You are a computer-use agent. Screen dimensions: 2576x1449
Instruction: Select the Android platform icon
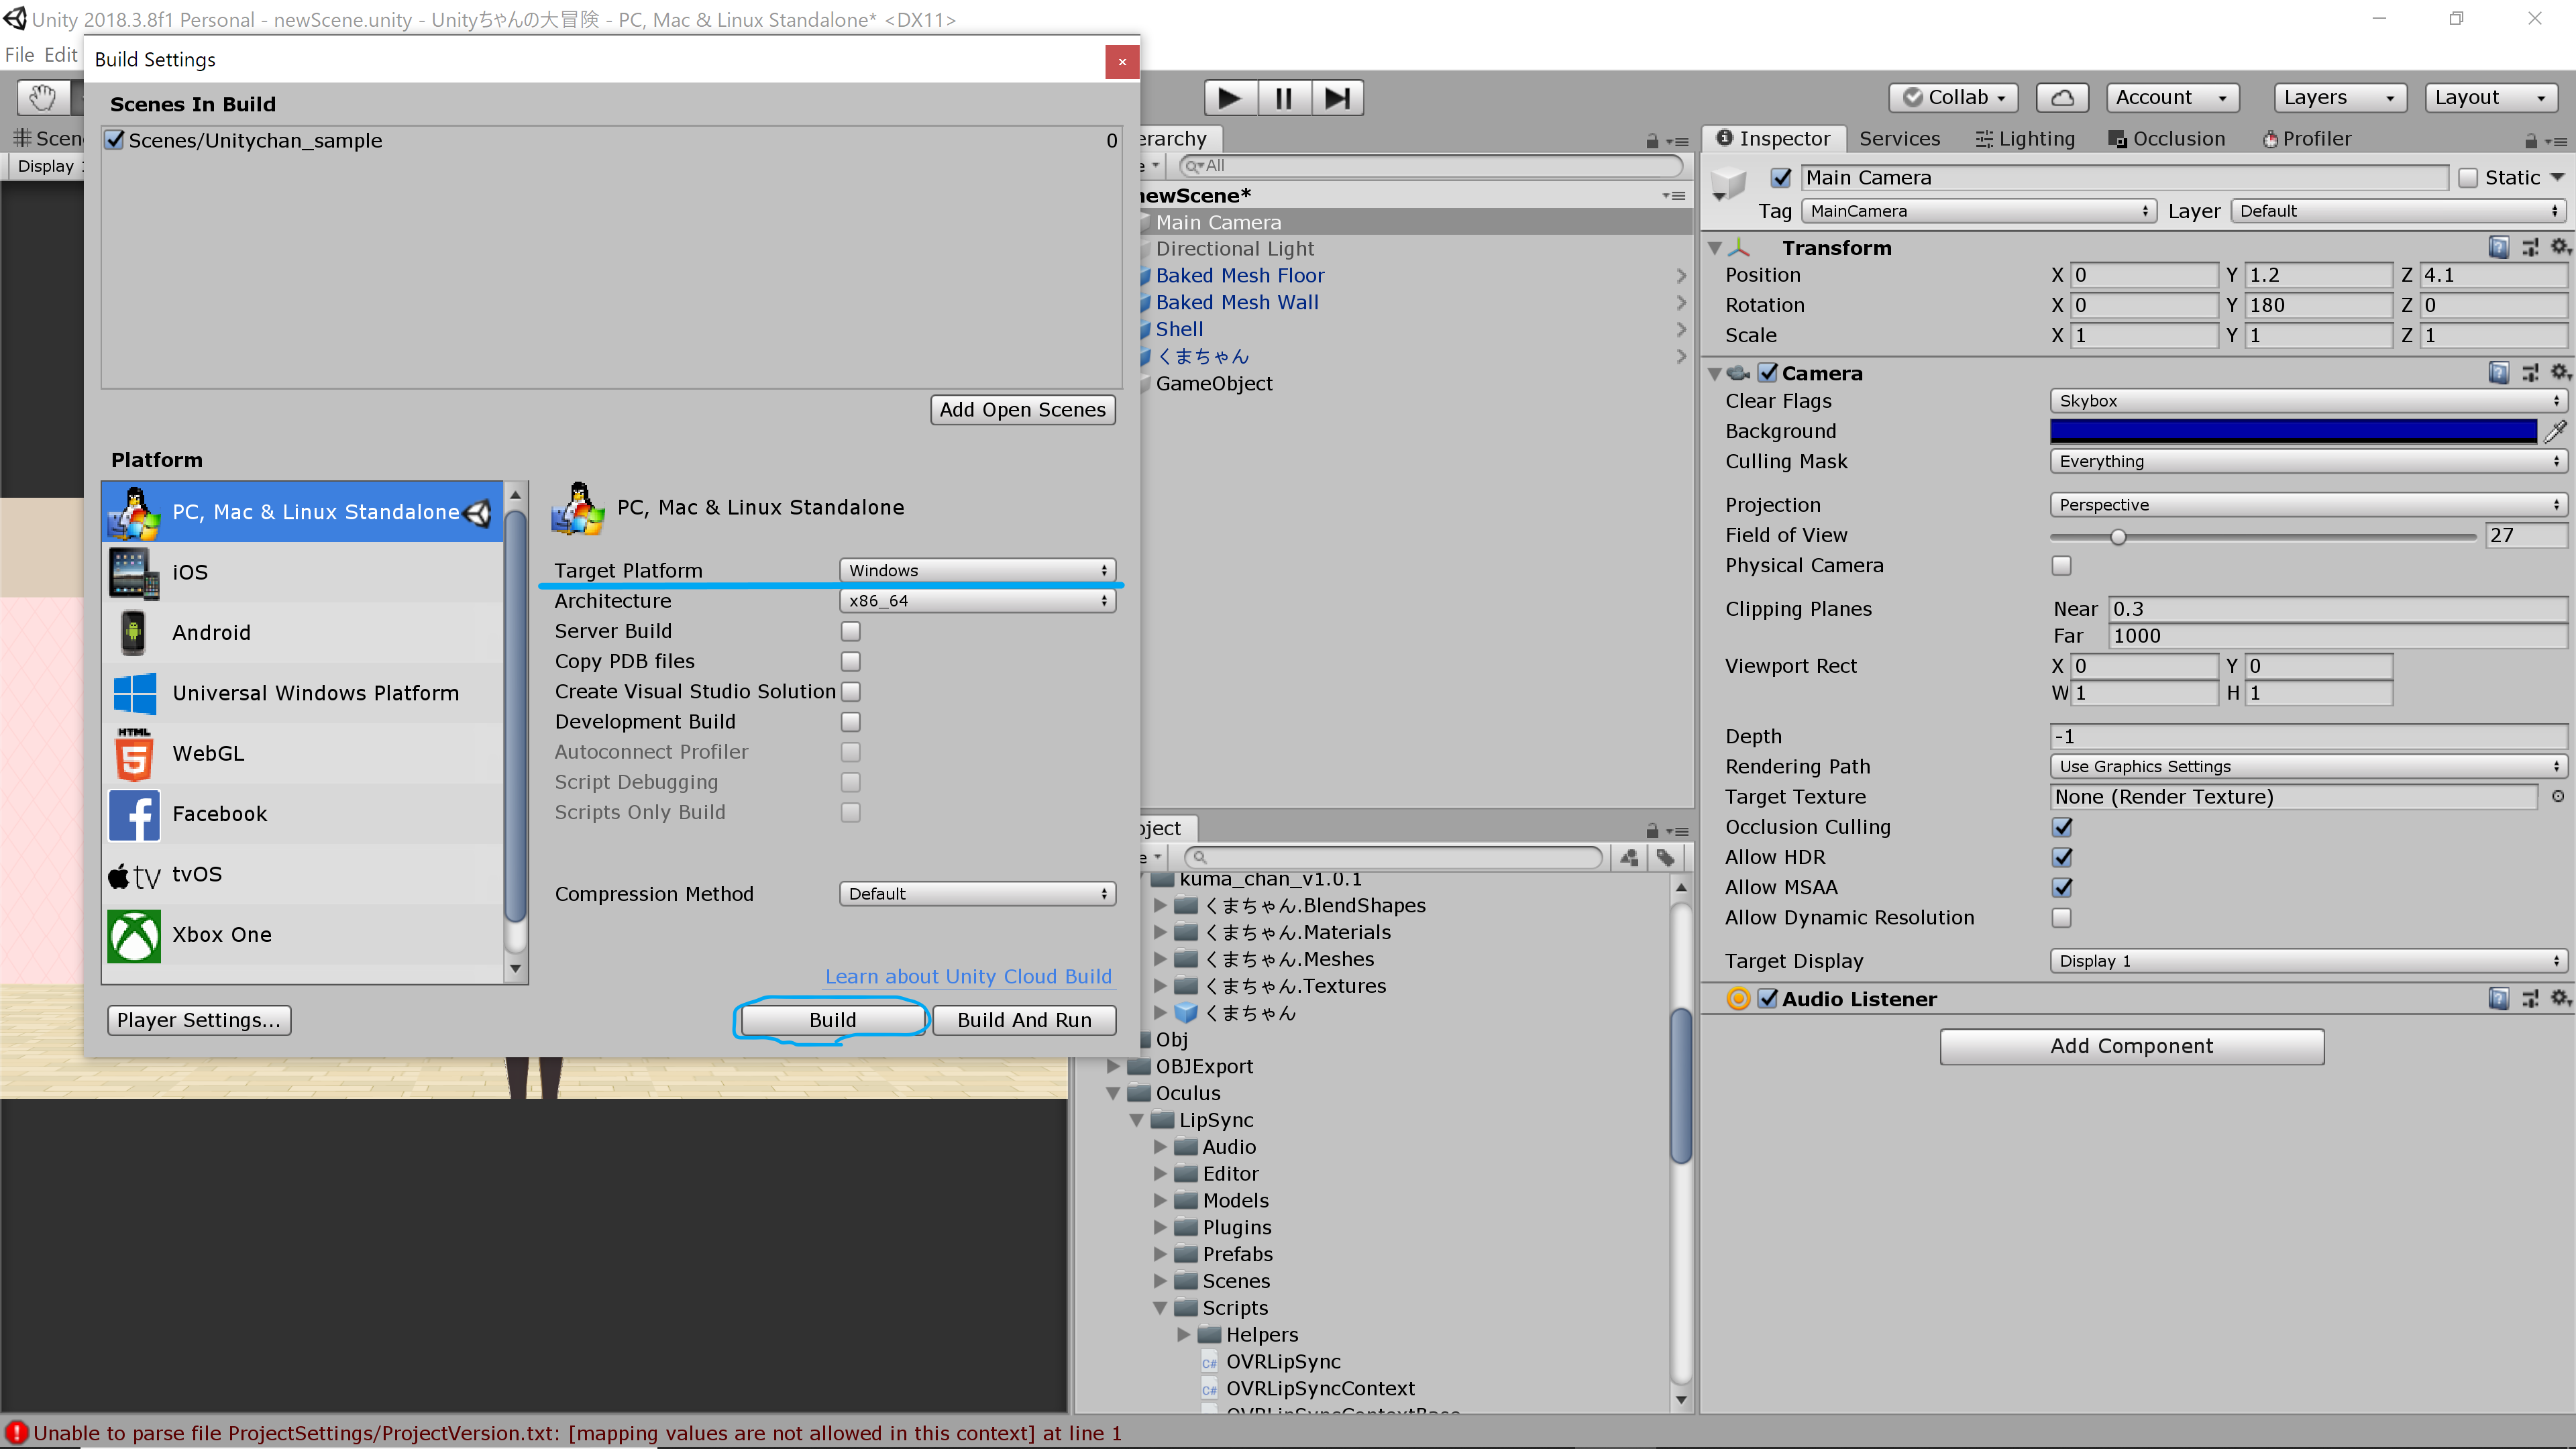134,633
